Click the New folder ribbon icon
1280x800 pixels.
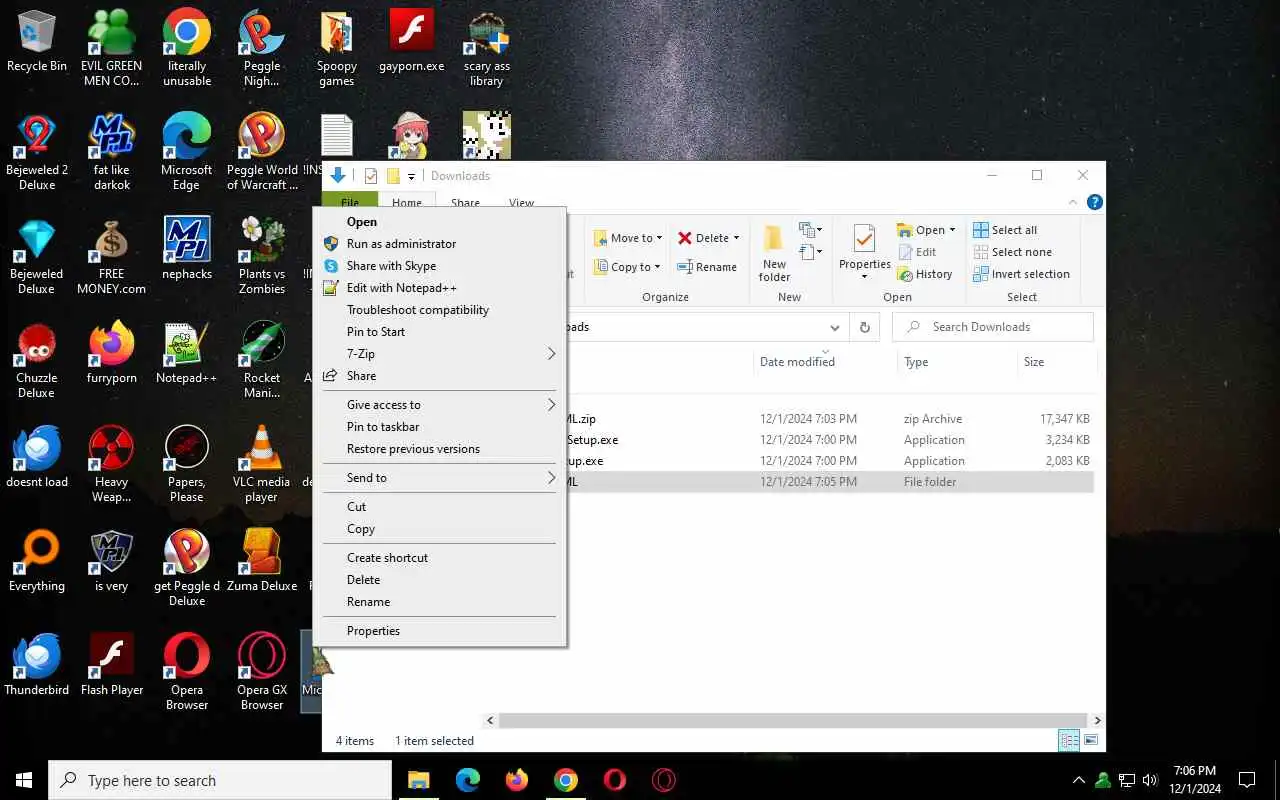774,252
